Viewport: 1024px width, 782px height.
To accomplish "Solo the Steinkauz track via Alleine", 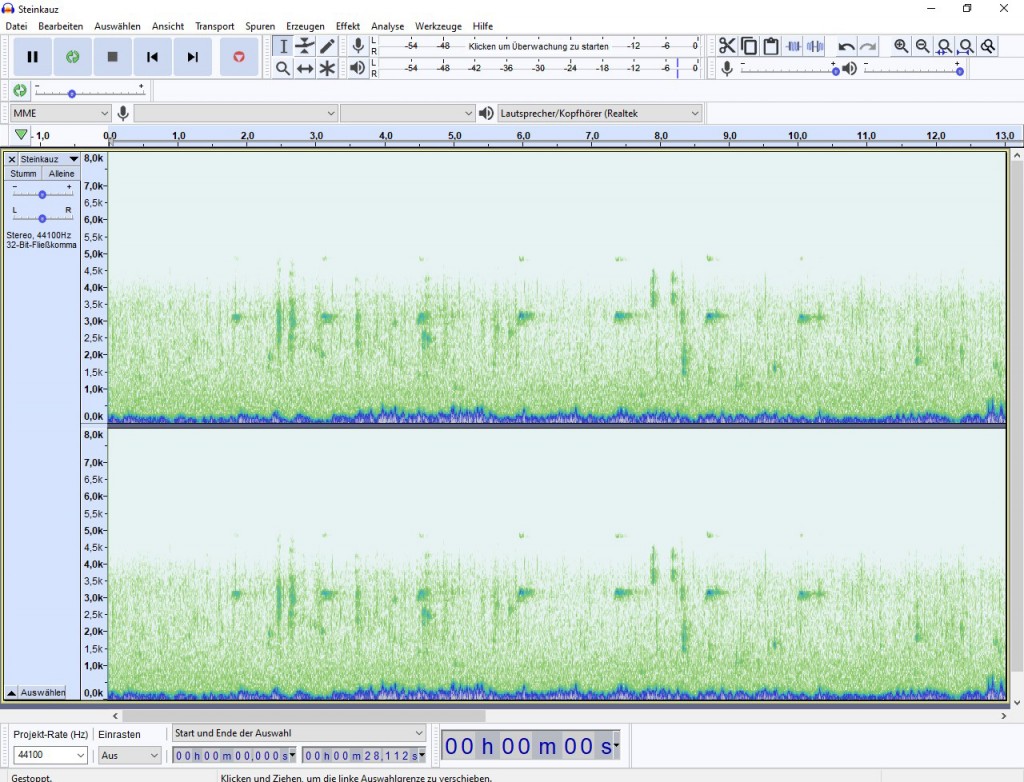I will [x=61, y=173].
